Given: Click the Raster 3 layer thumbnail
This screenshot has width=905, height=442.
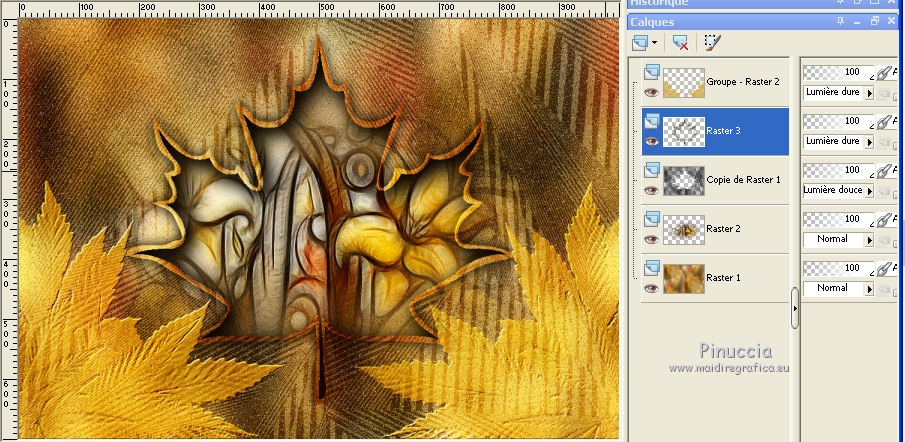Looking at the screenshot, I should tap(684, 132).
